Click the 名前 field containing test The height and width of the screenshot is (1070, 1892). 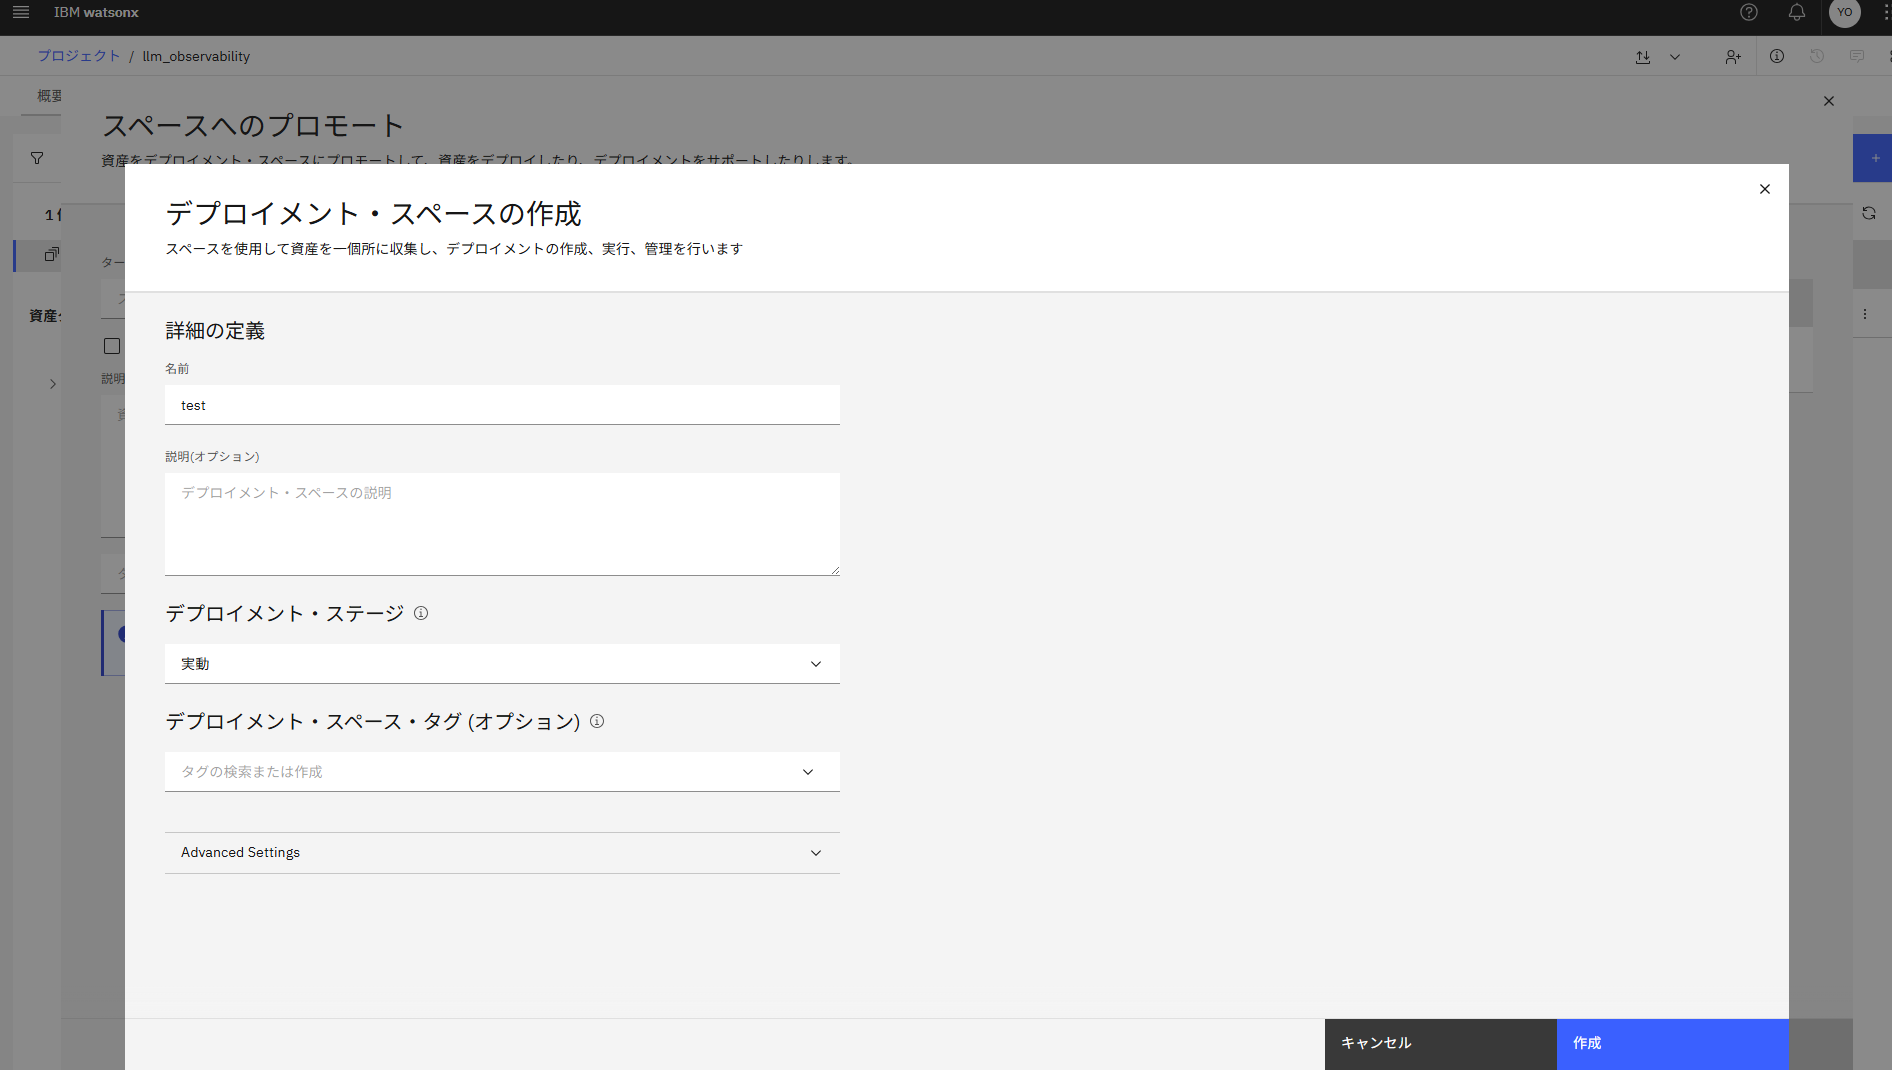pos(502,405)
